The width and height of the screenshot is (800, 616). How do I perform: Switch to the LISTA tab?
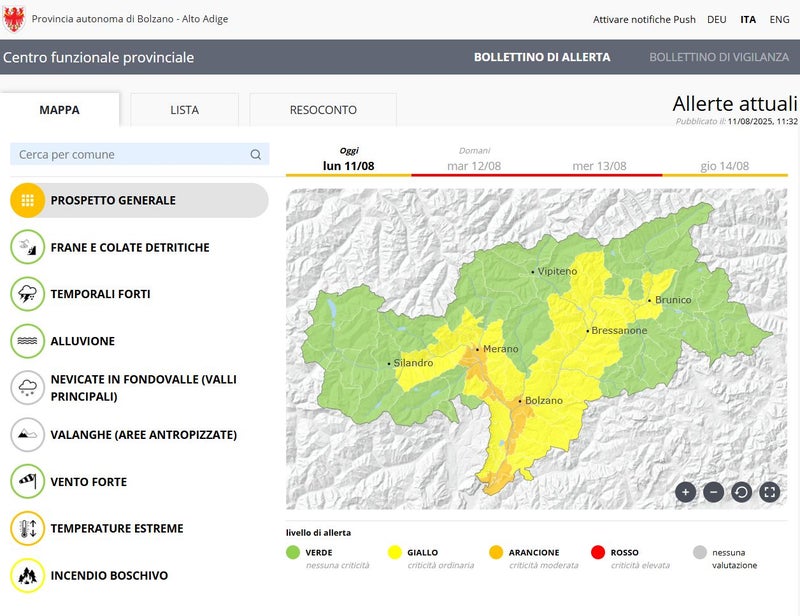click(184, 110)
